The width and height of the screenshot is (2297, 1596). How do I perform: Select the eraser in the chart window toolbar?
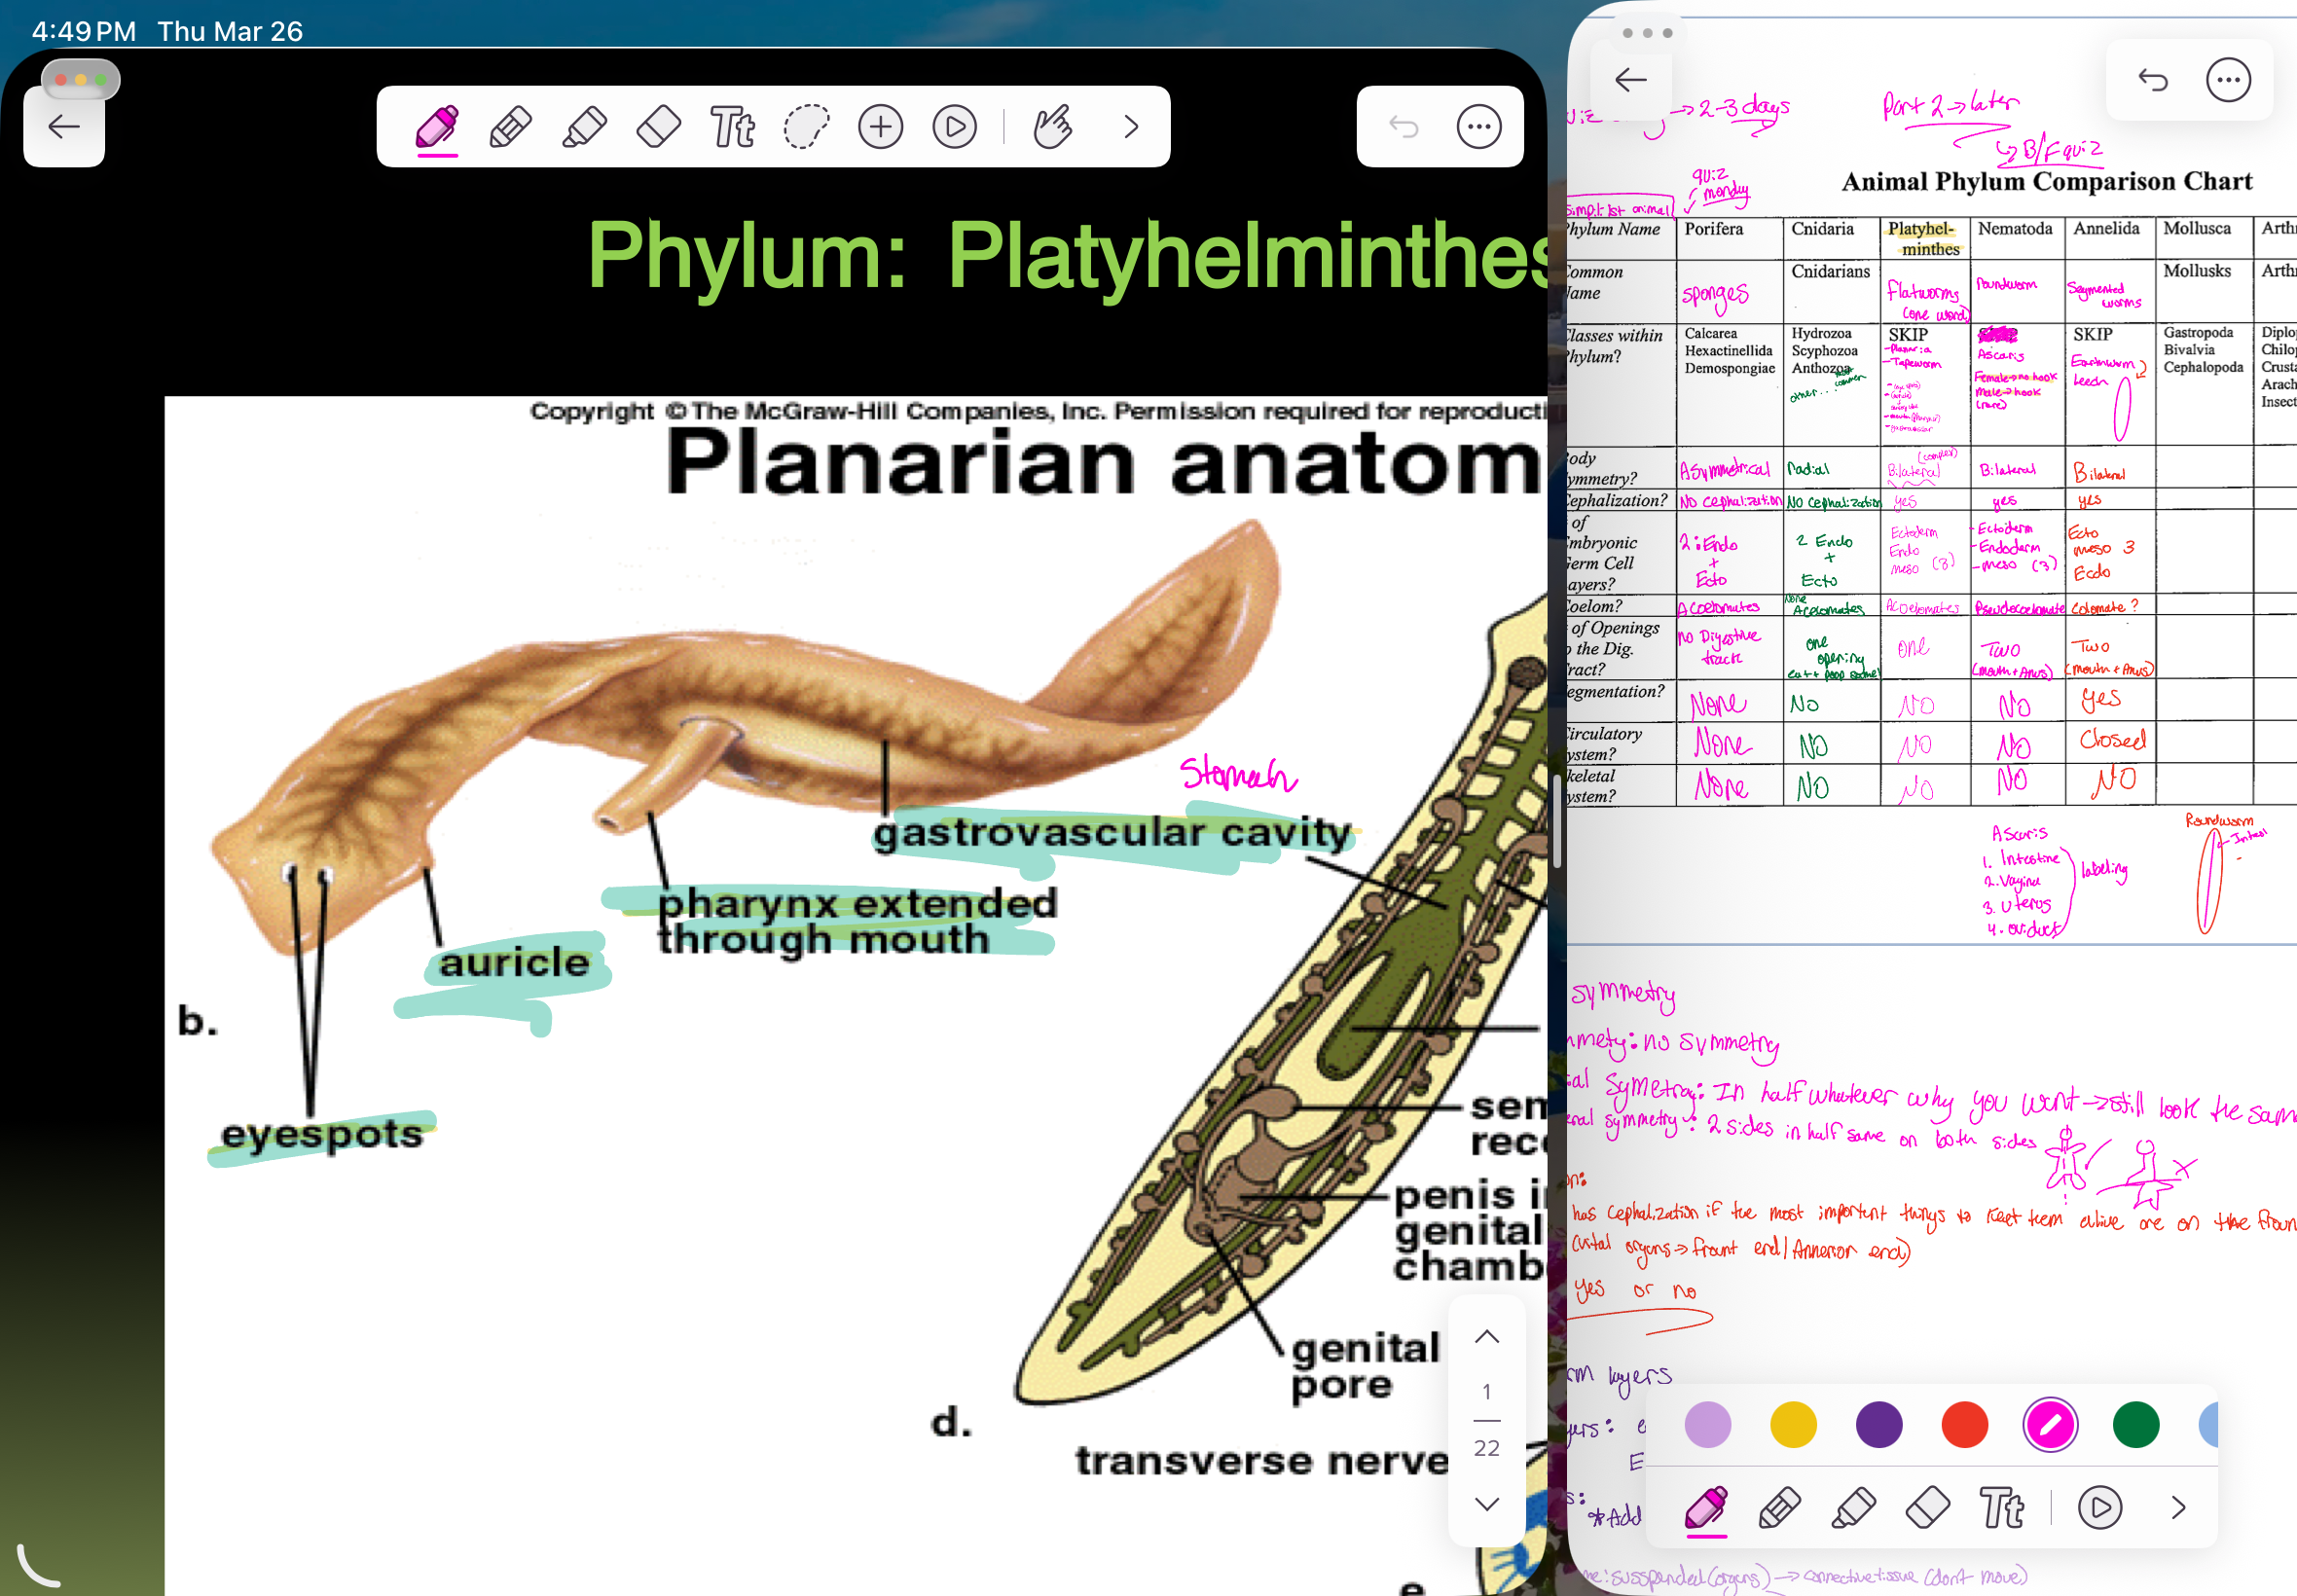click(x=1930, y=1509)
